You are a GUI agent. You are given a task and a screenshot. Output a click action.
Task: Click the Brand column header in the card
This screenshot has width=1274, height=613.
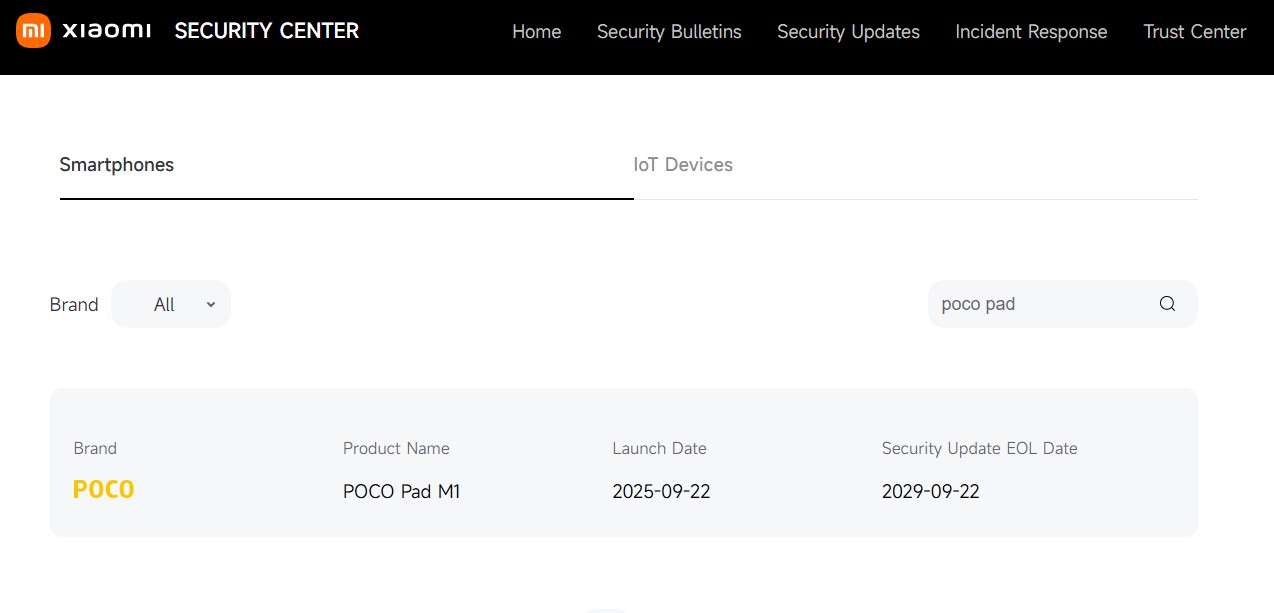(95, 448)
